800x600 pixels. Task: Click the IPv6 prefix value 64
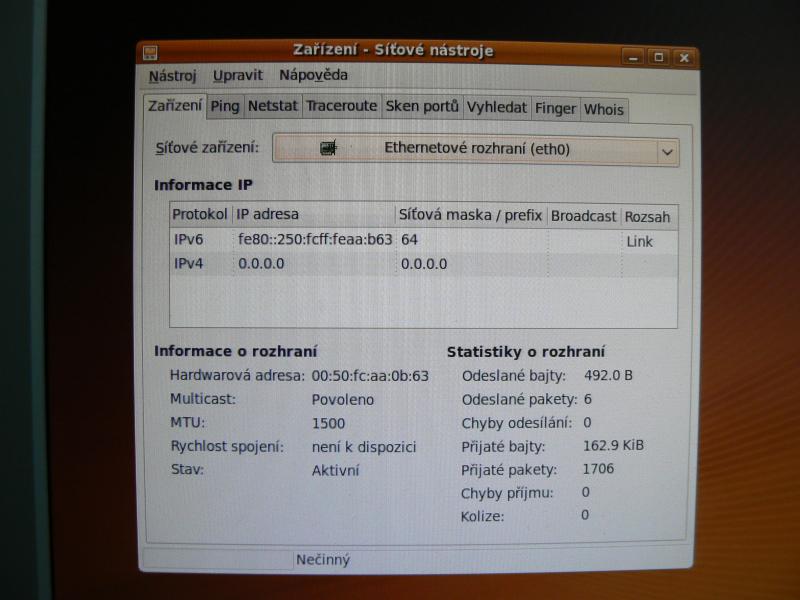(409, 239)
